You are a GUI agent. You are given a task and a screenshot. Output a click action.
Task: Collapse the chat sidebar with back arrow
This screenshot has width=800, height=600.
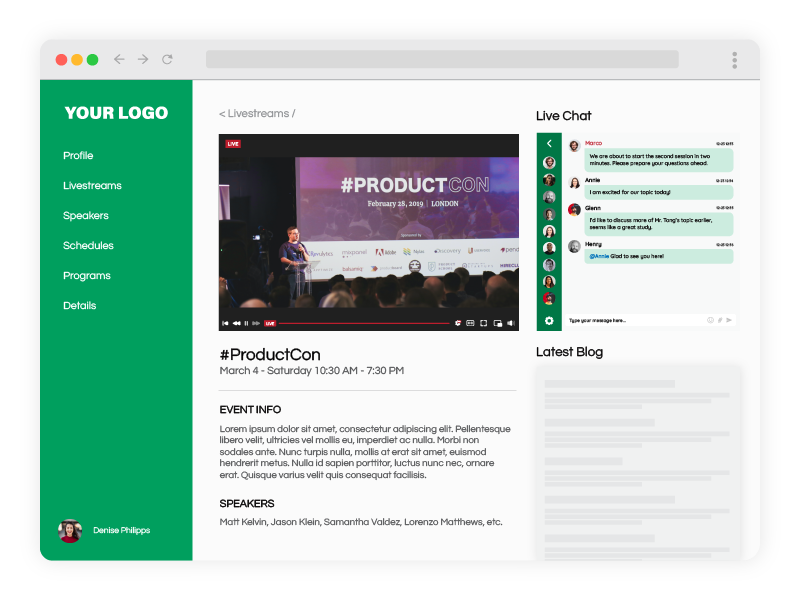(549, 144)
